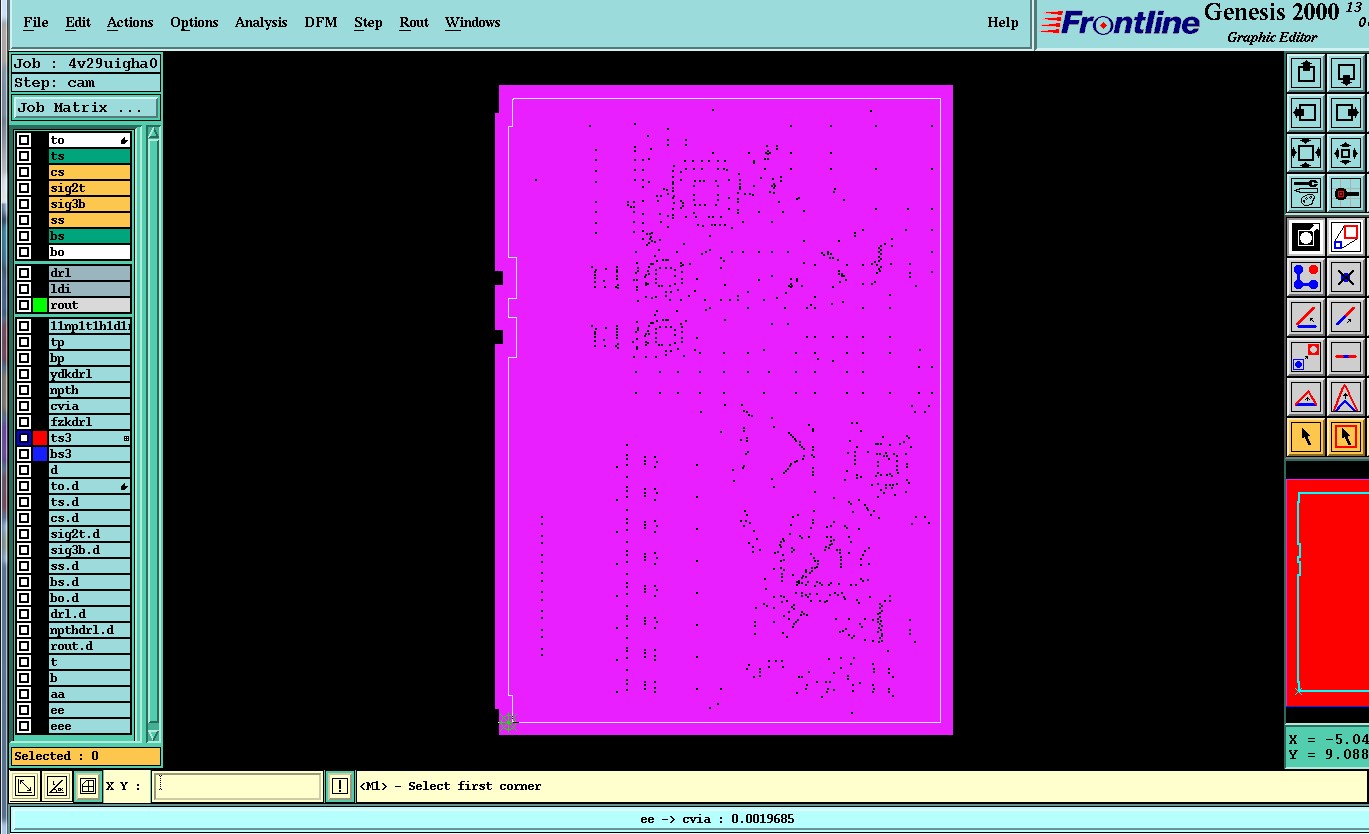The image size is (1369, 834).
Task: Select the black X on blue dot tool
Action: point(1346,277)
